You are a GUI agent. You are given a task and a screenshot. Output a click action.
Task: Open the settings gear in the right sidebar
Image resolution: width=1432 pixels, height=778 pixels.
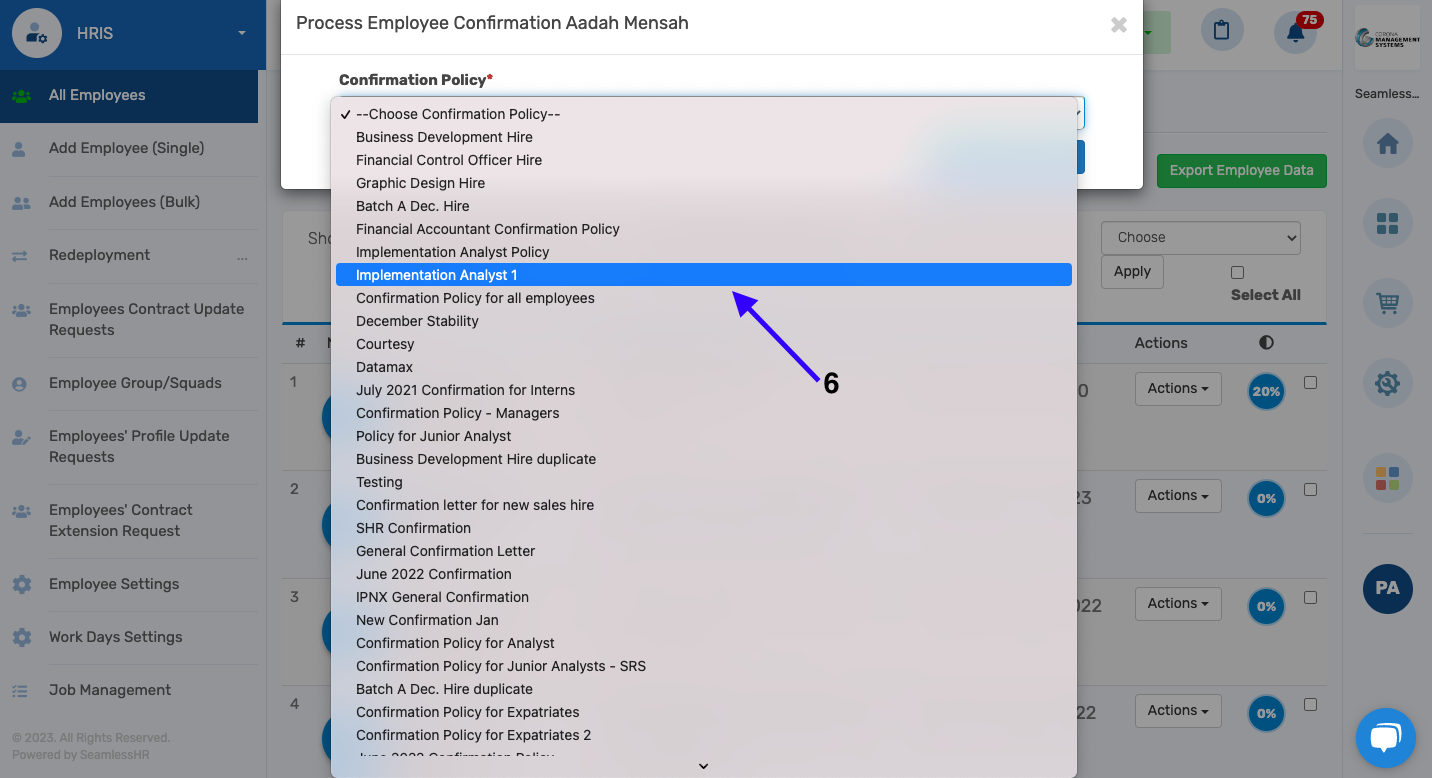pyautogui.click(x=1387, y=382)
